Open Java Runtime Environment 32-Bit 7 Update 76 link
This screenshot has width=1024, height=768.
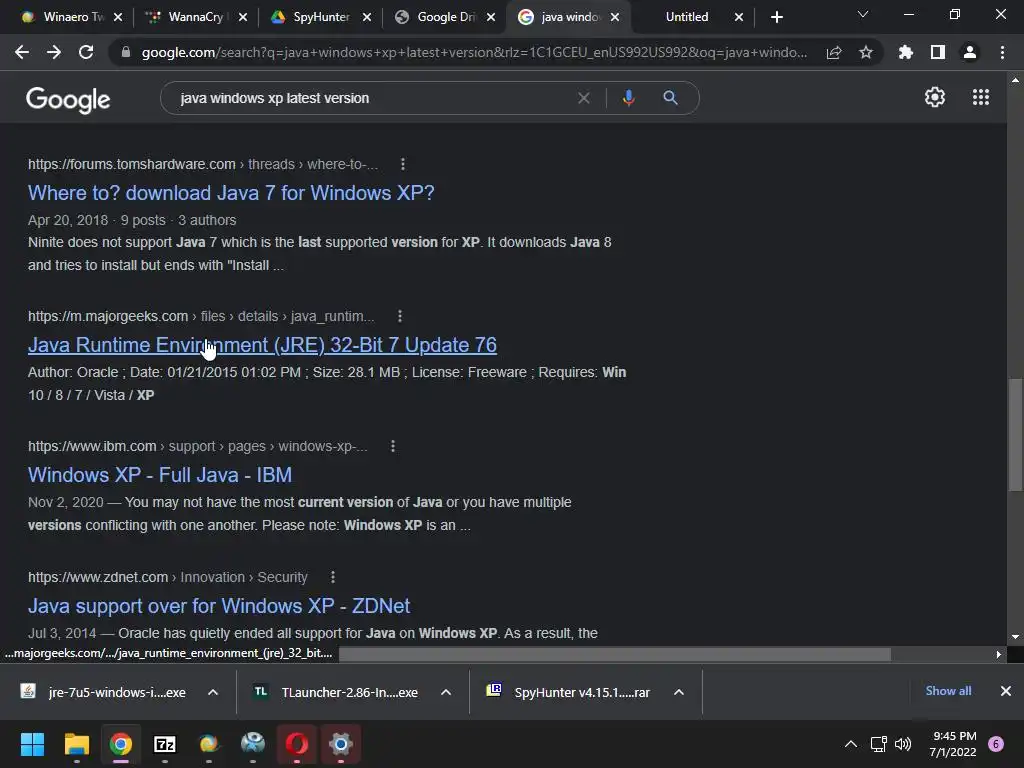click(263, 345)
